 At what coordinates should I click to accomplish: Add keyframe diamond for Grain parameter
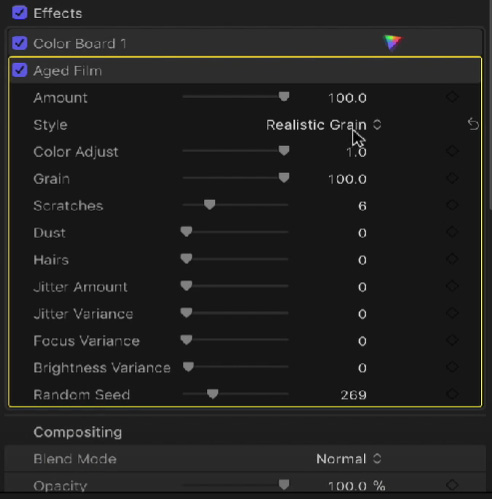[452, 178]
